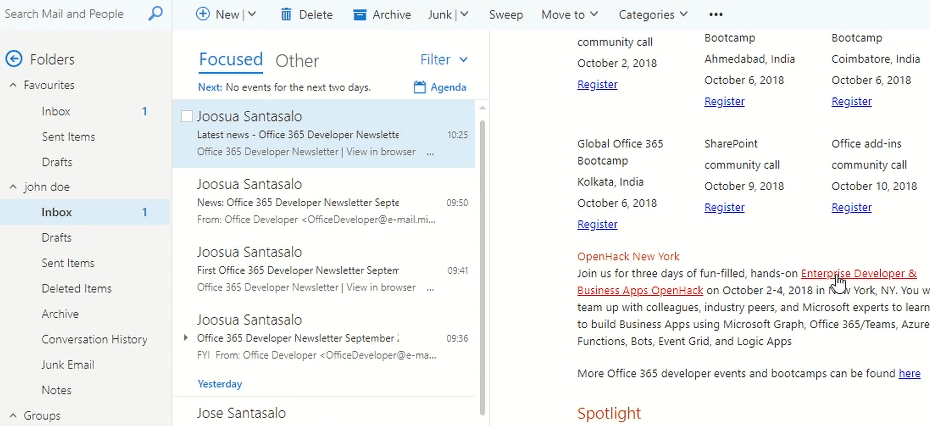Open the Agenda calendar icon

pos(421,87)
